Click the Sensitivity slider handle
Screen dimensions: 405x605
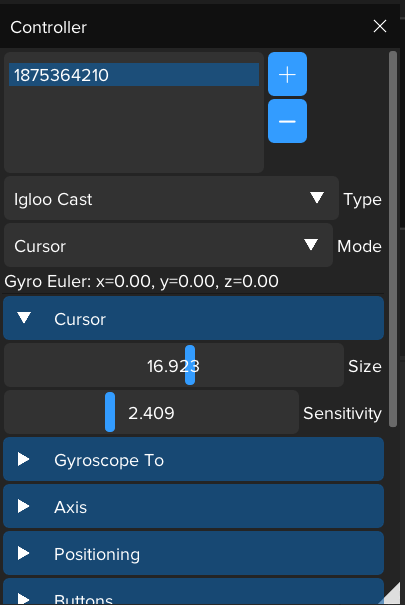(x=110, y=412)
